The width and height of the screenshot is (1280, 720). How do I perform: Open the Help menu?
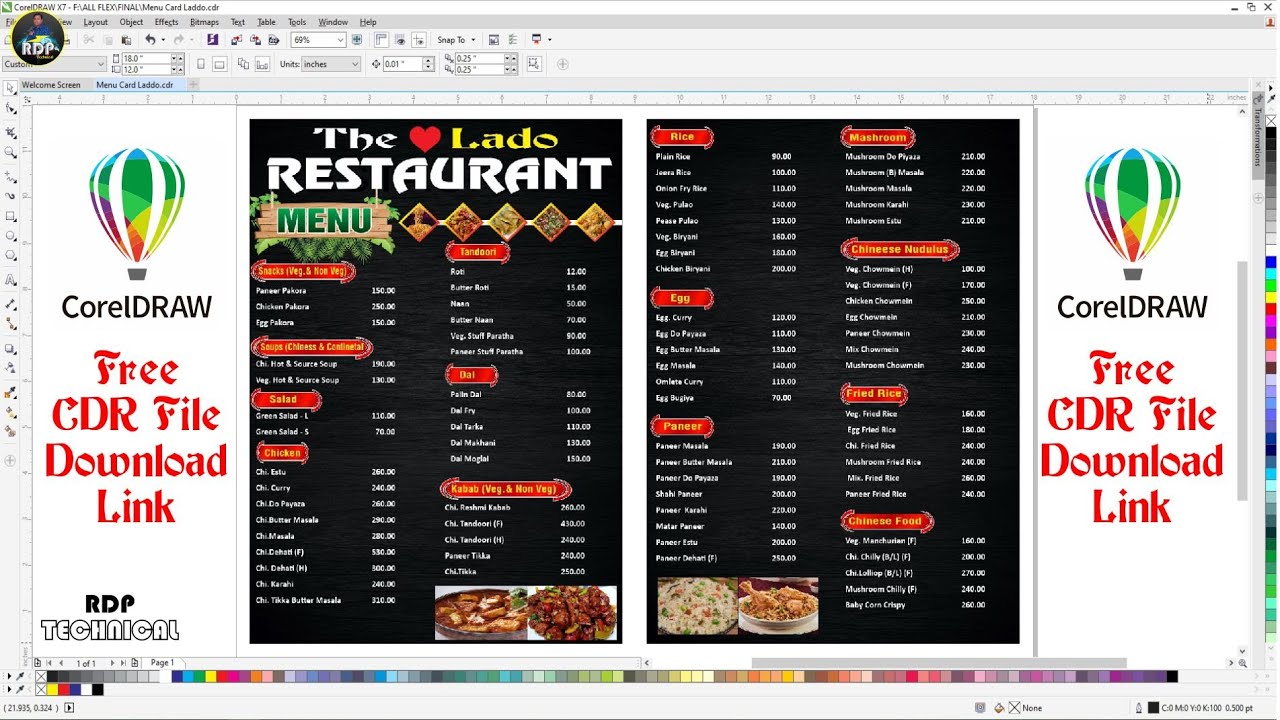tap(368, 22)
